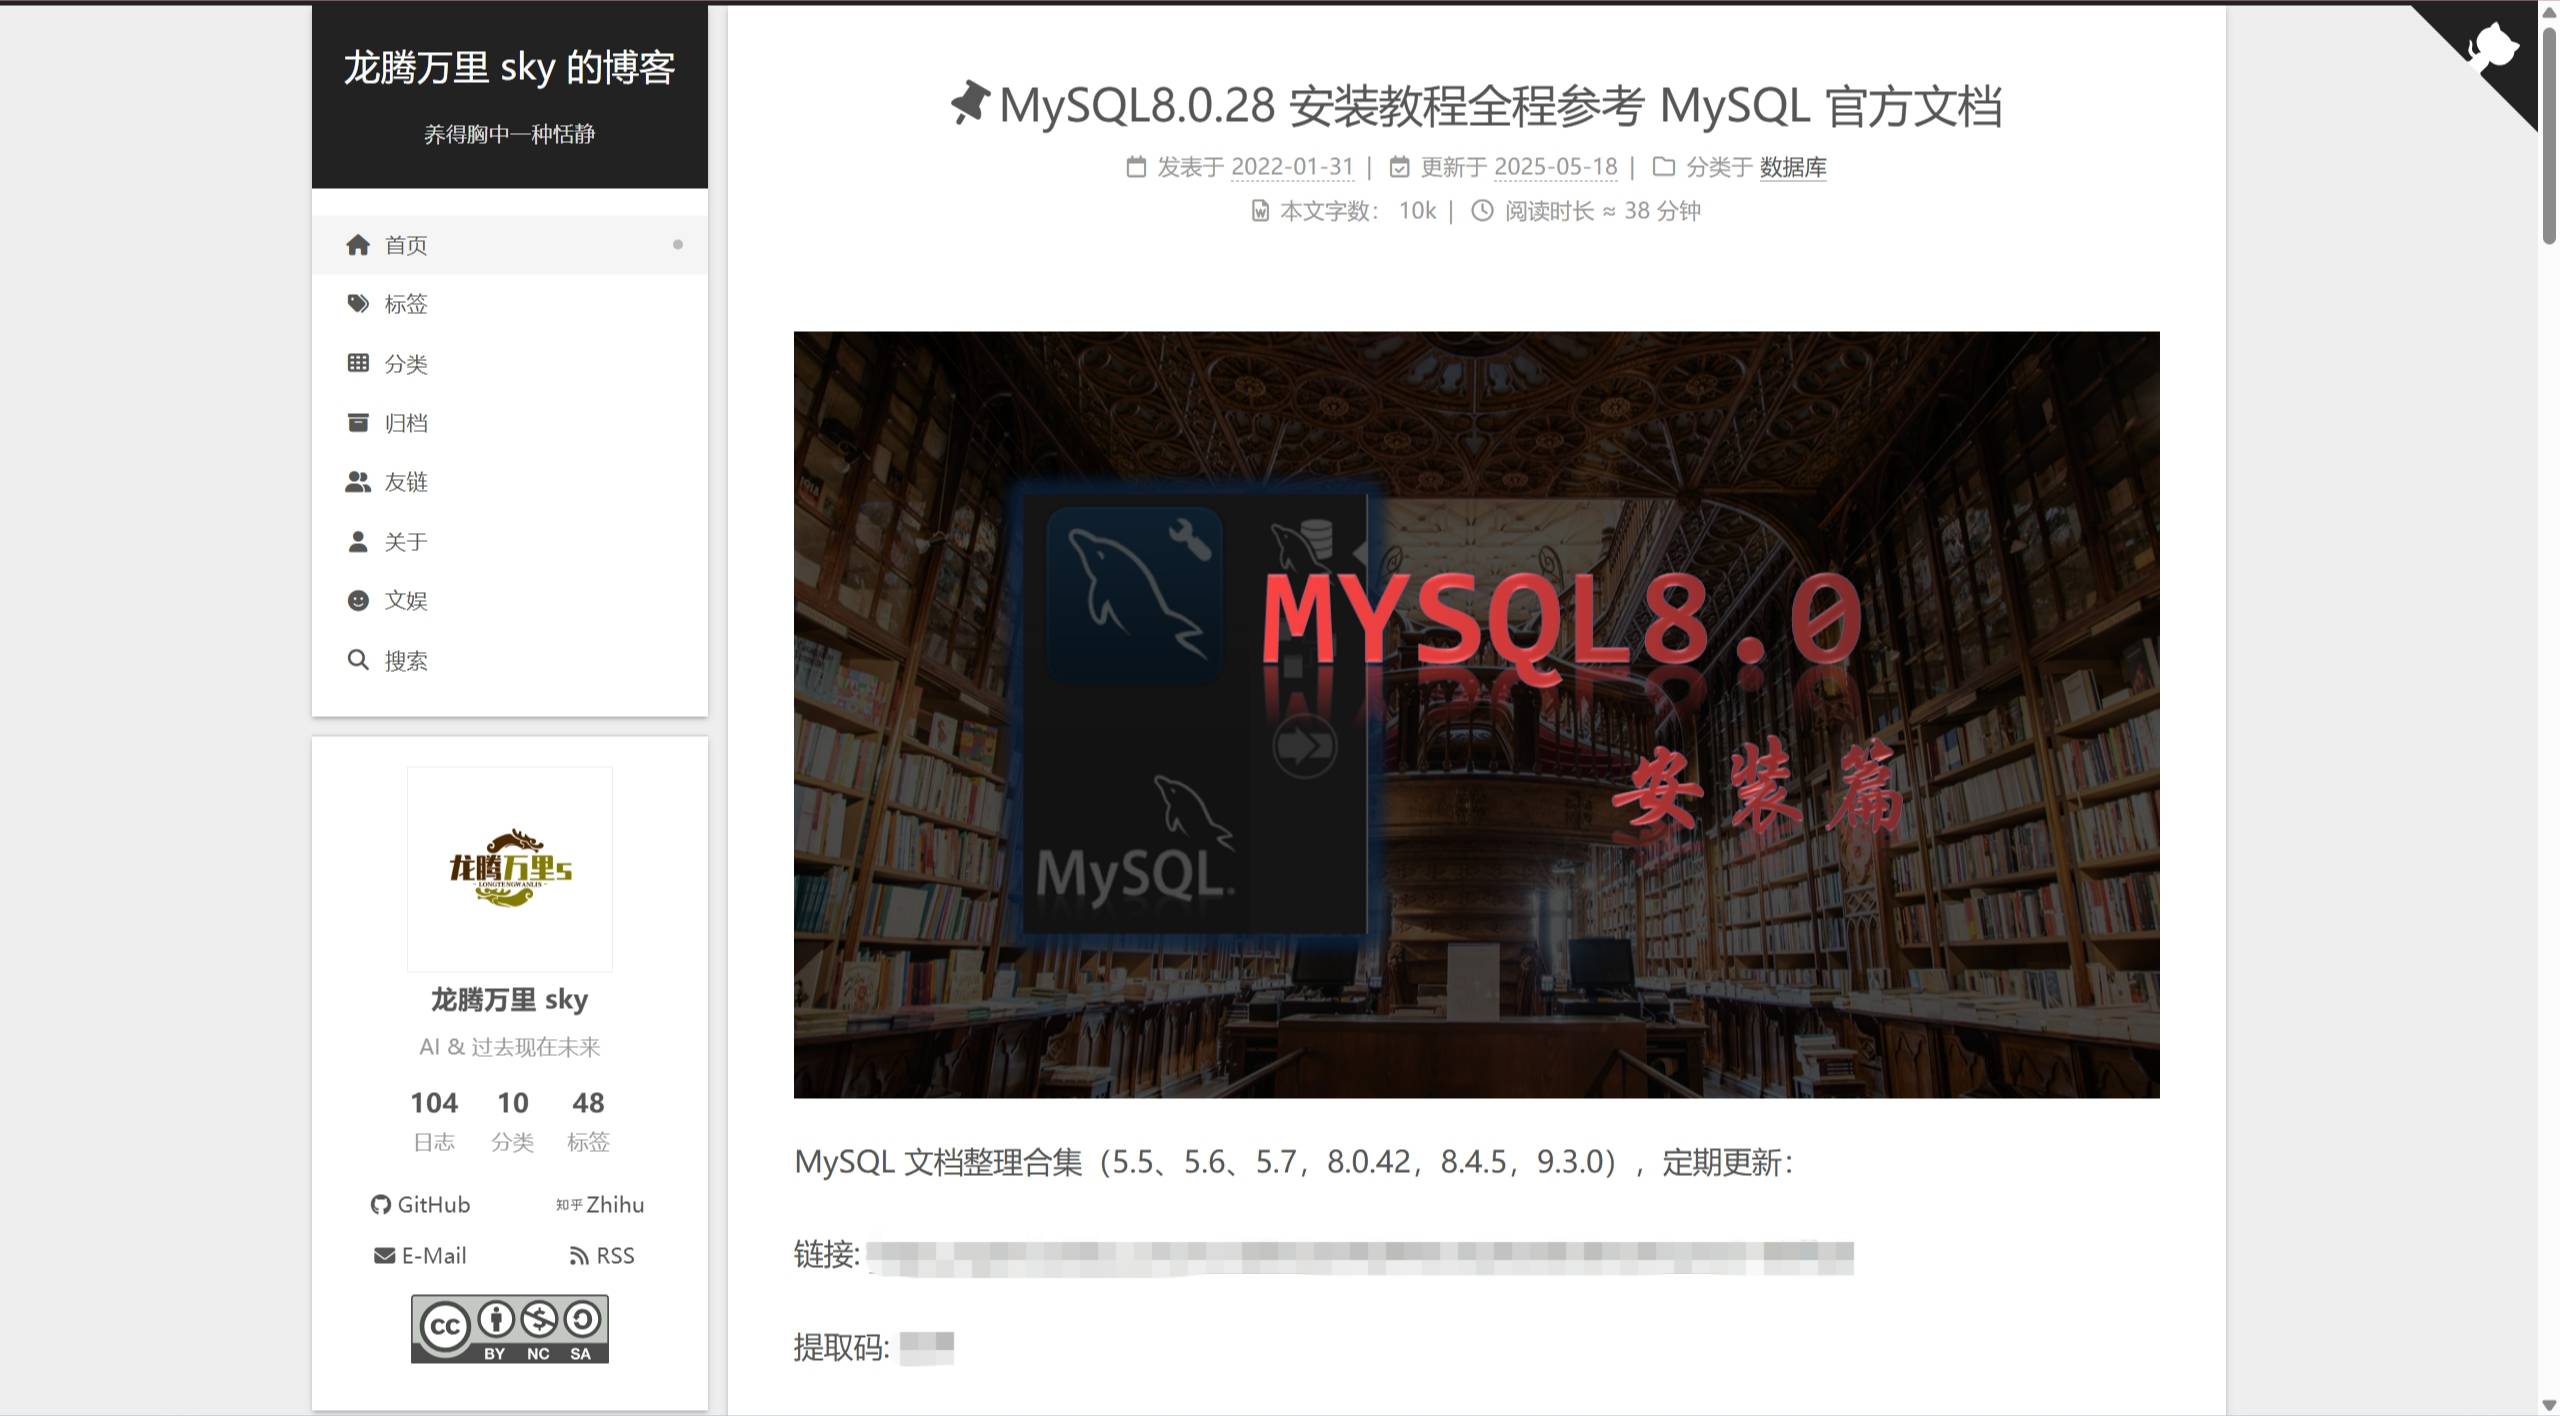Click the scrollbar down arrow
The height and width of the screenshot is (1416, 2560).
2549,1405
